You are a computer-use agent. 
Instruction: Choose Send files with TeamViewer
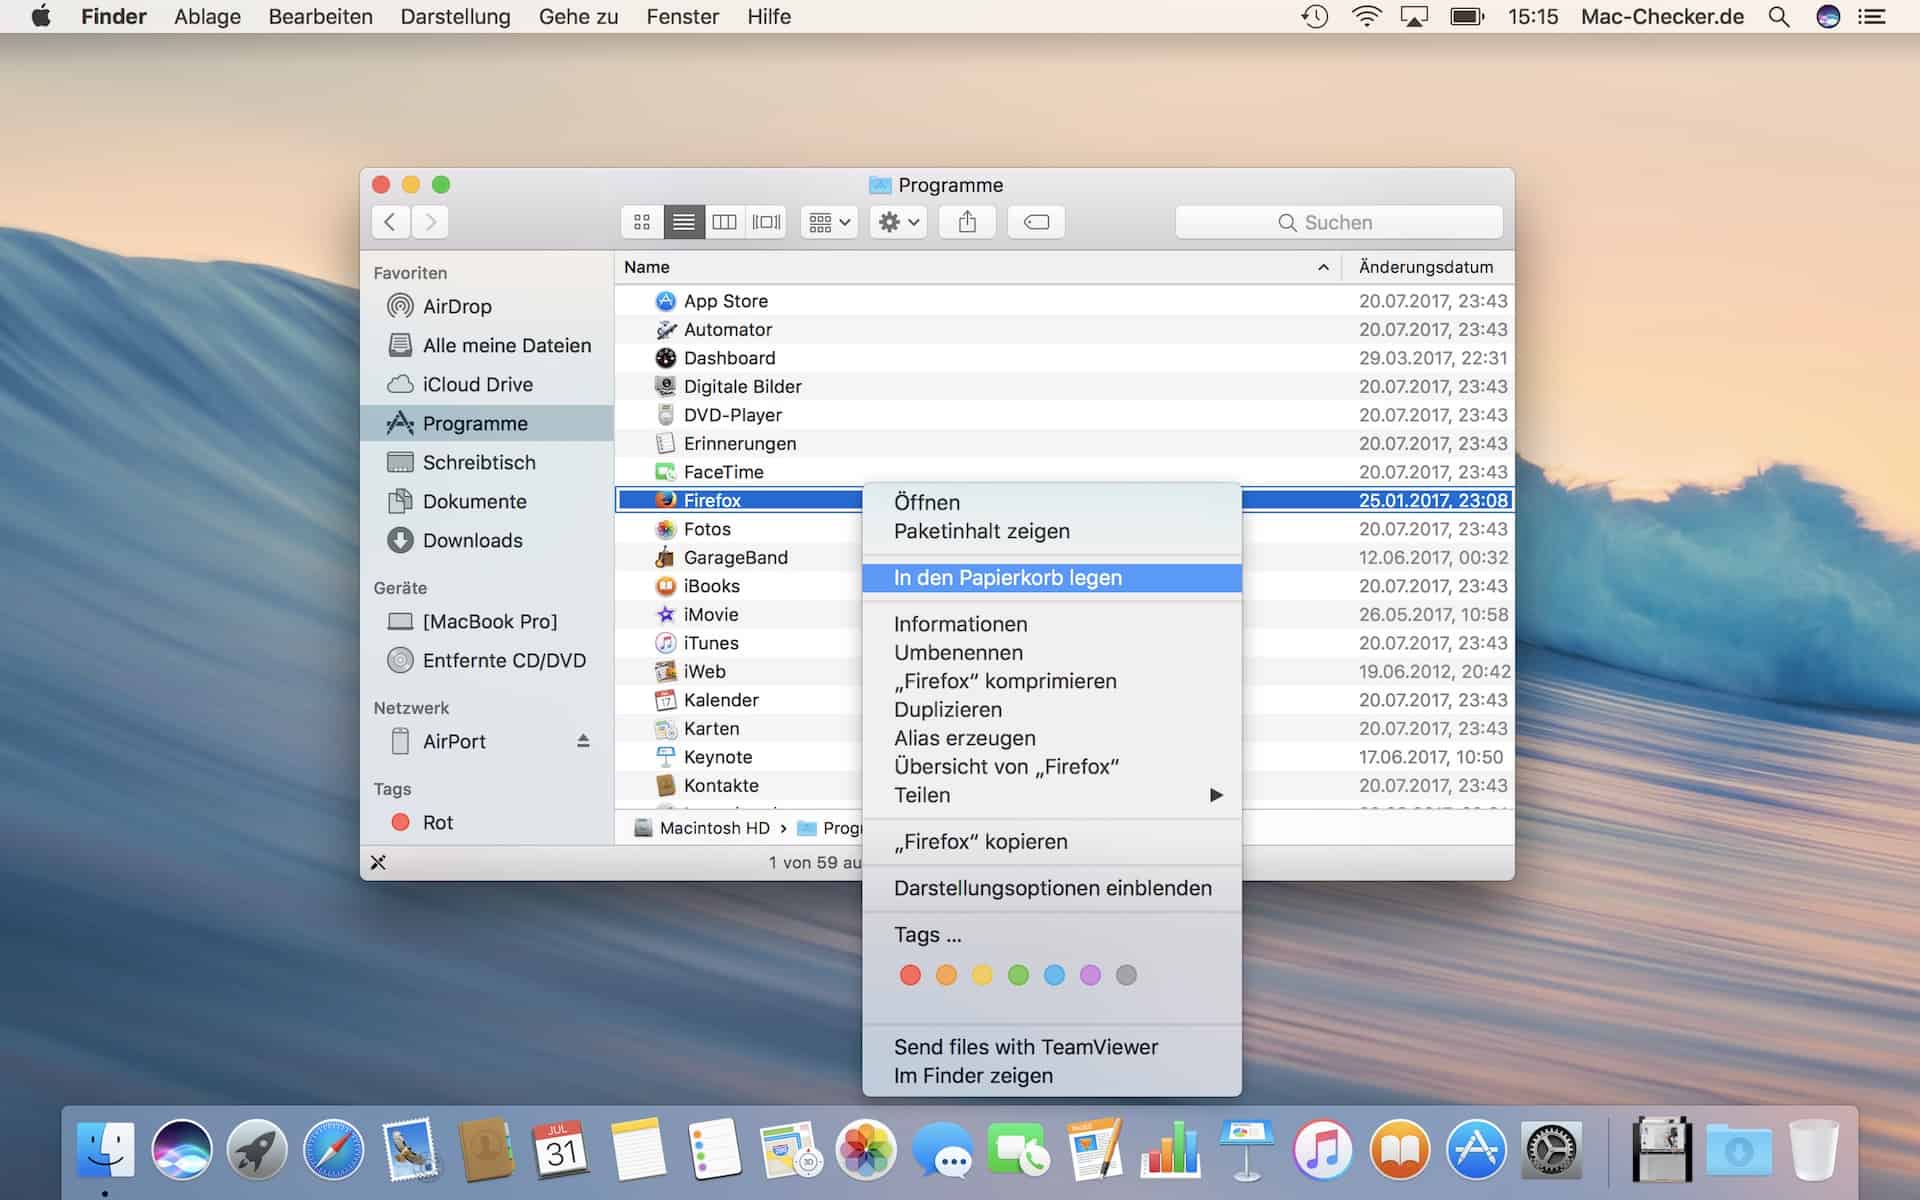click(1052, 1047)
